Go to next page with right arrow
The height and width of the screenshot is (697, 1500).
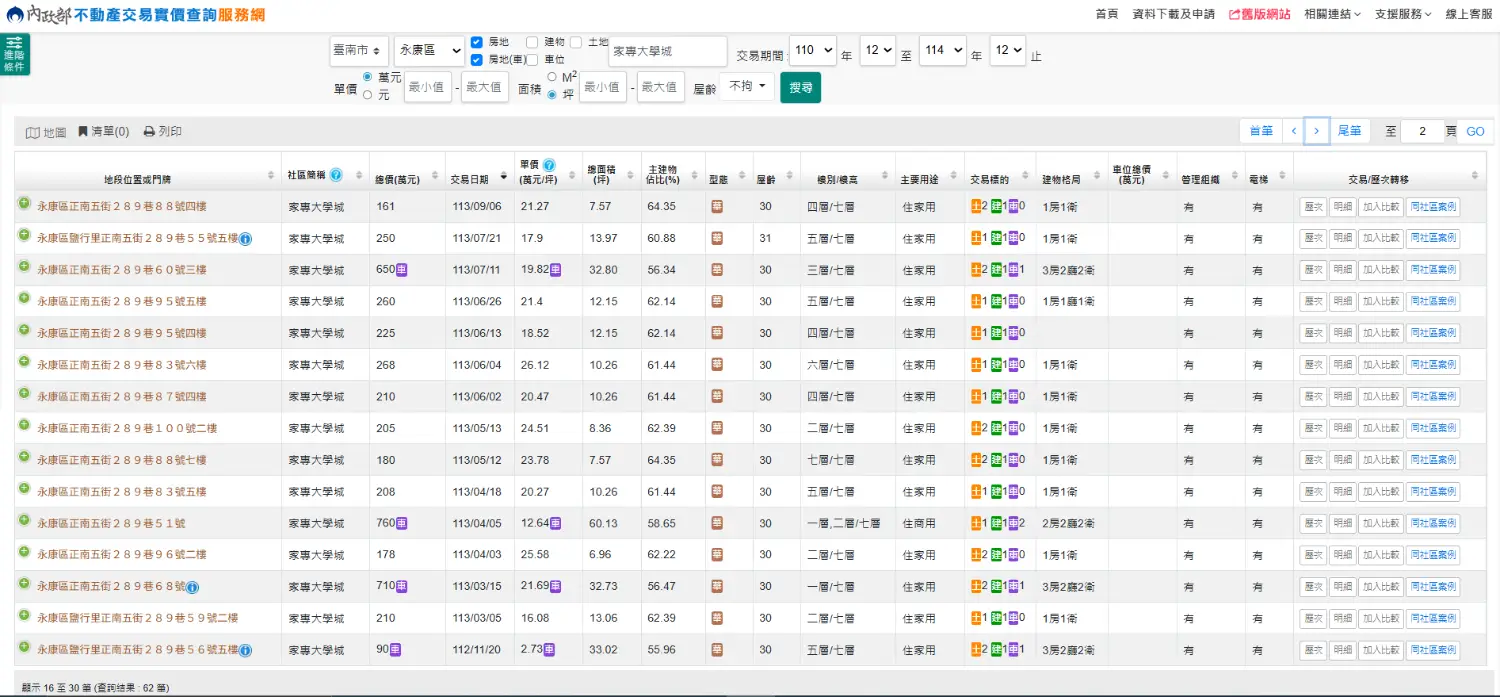[1317, 131]
